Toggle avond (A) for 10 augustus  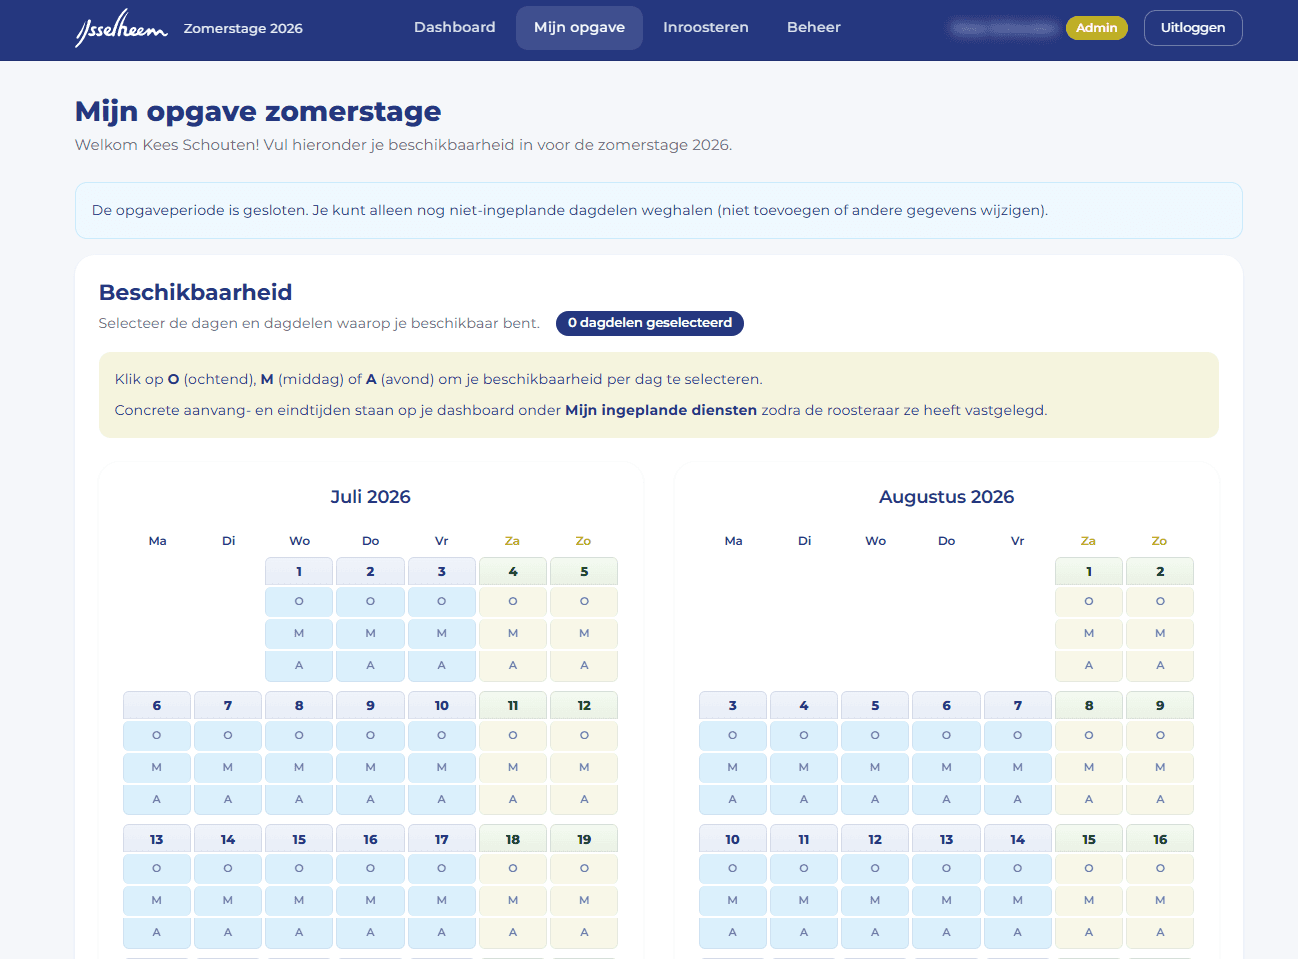click(733, 932)
